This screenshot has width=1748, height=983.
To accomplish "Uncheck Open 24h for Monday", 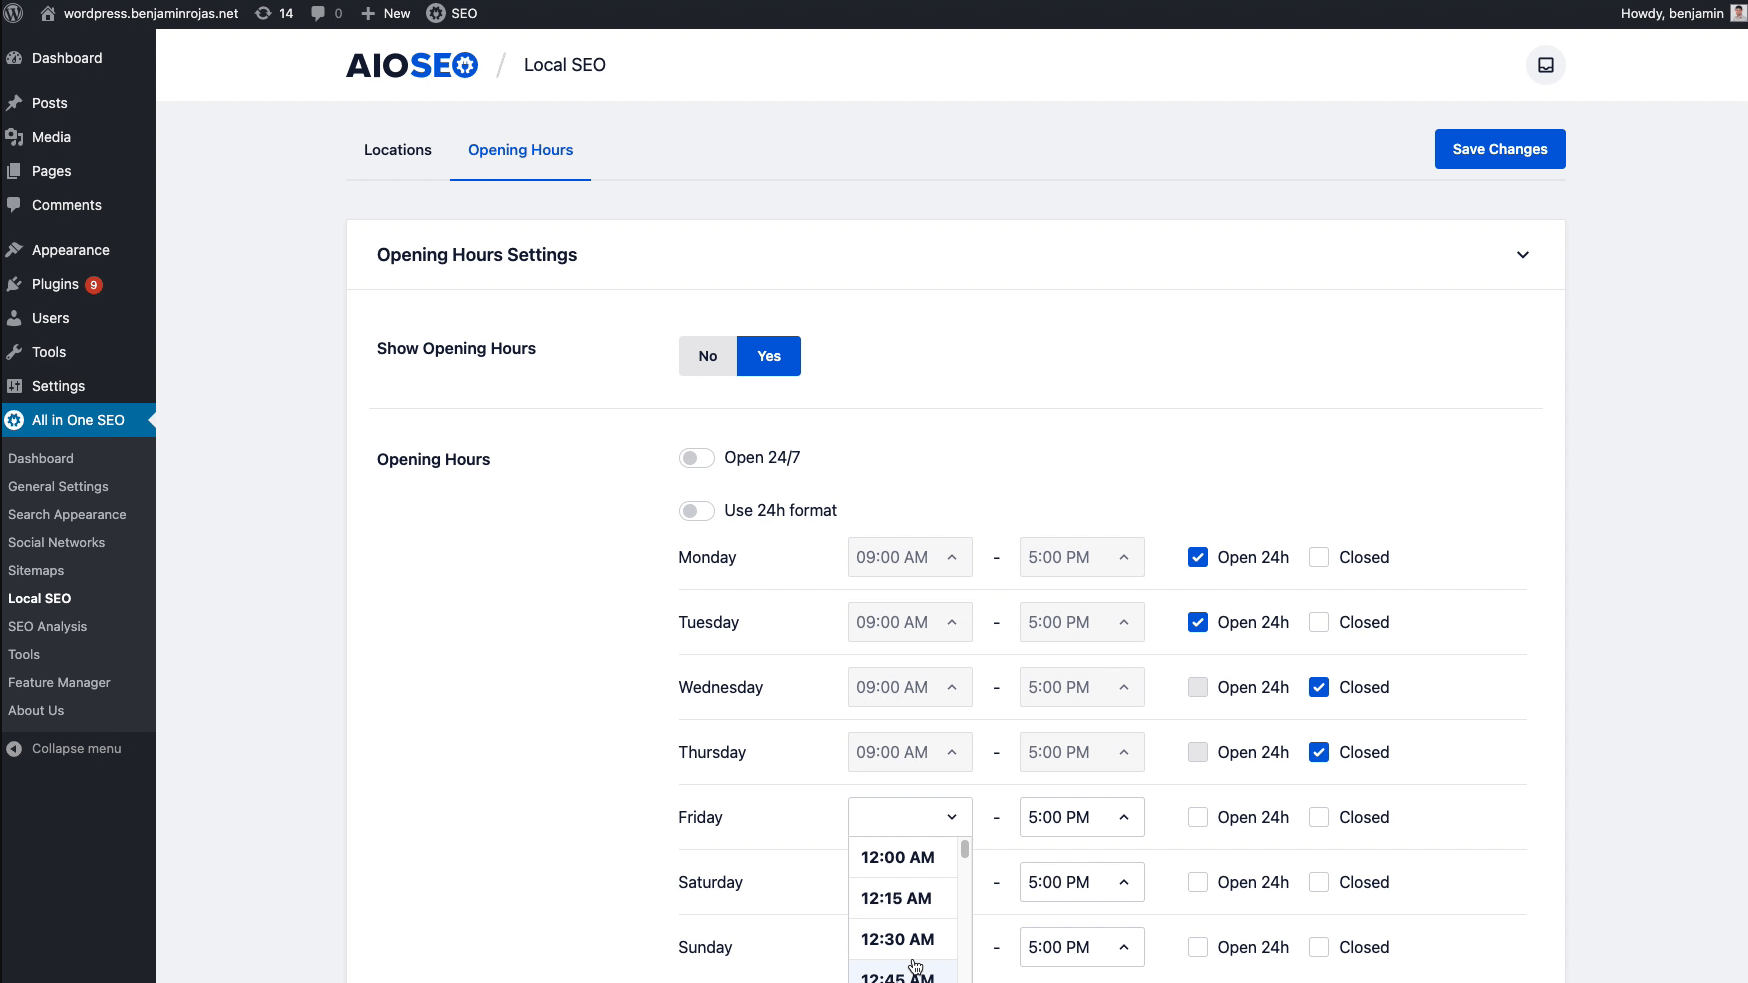I will [1197, 557].
